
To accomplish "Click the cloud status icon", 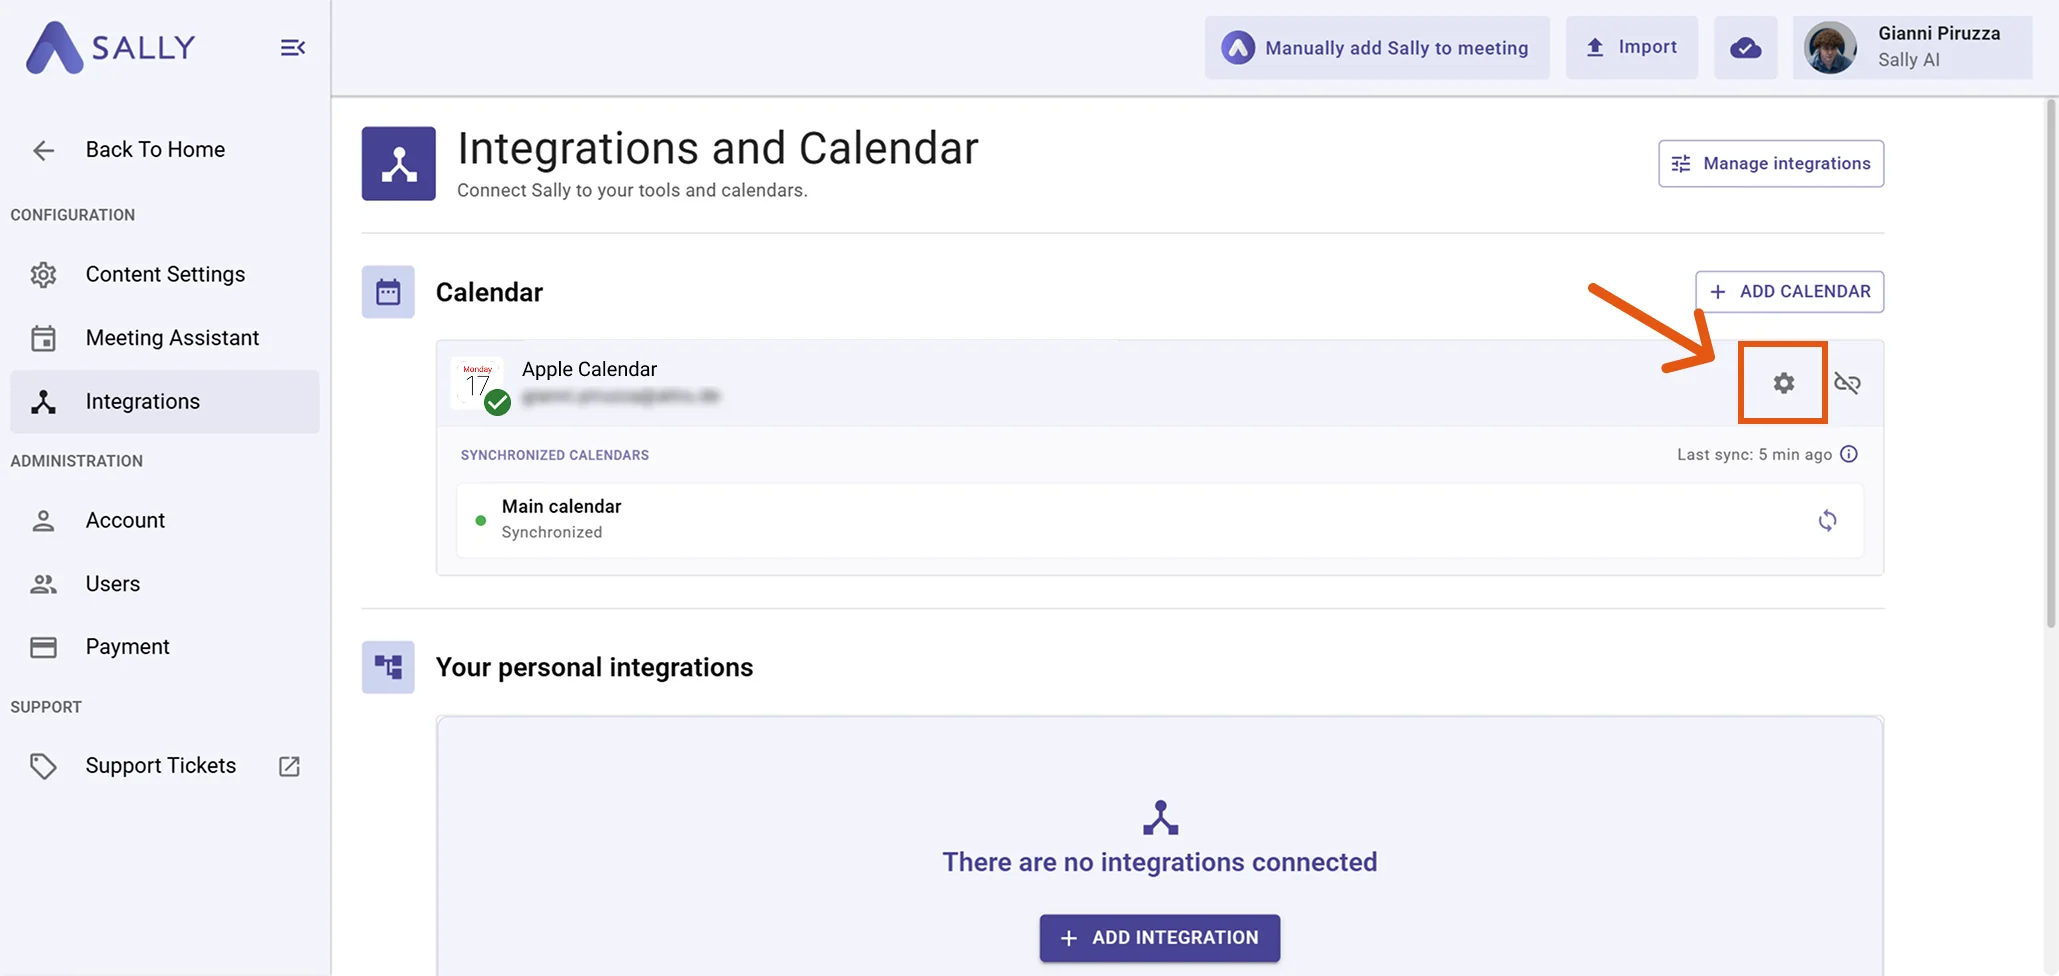I will point(1745,47).
